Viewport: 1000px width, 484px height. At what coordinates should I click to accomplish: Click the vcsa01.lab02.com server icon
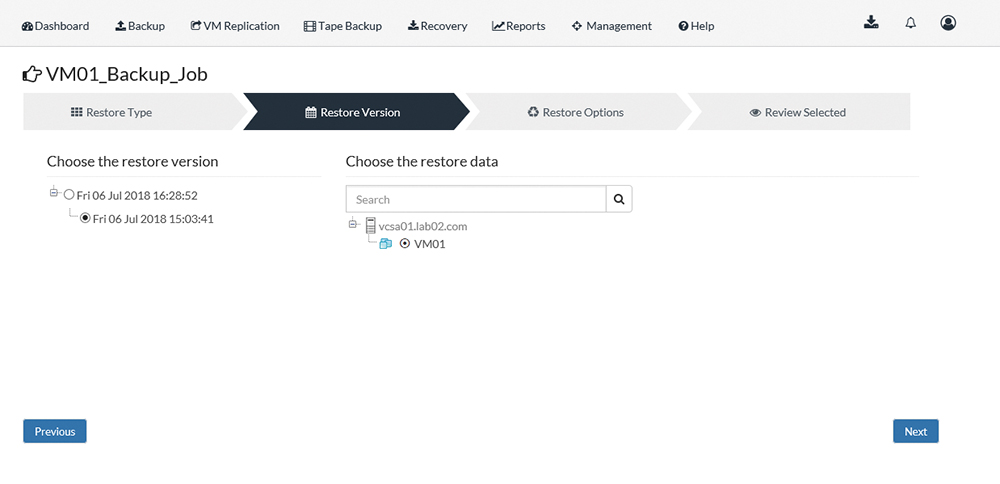point(371,225)
